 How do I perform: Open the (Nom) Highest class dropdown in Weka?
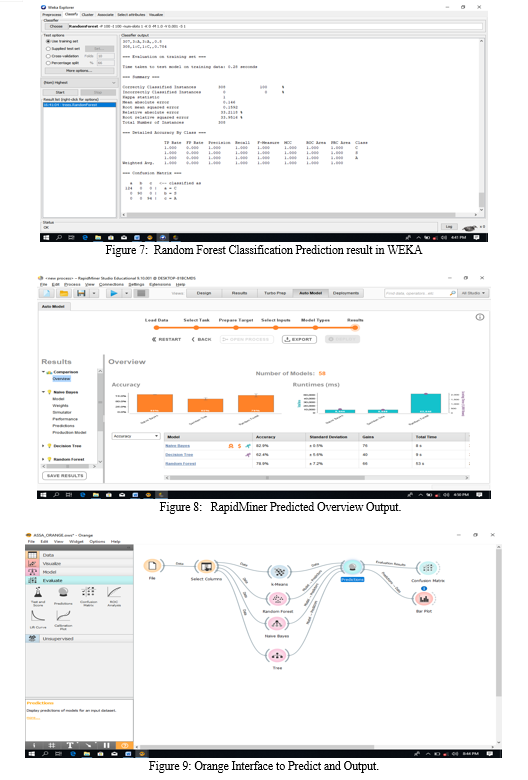click(79, 83)
